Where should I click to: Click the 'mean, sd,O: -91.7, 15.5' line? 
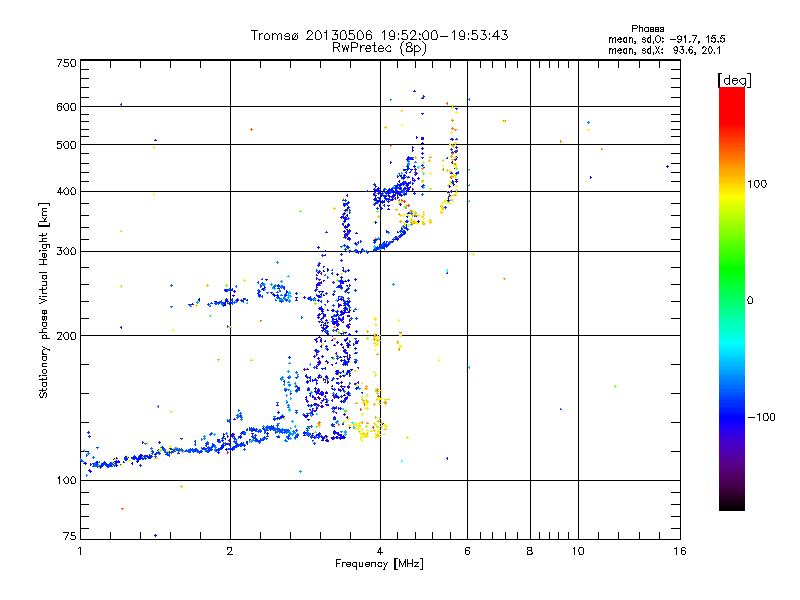tap(666, 39)
